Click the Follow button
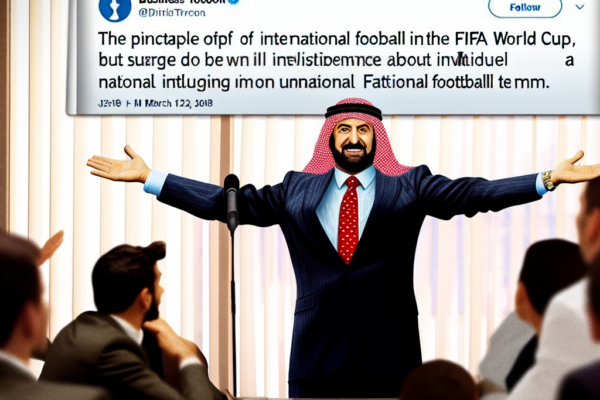This screenshot has height=400, width=600. click(x=525, y=7)
